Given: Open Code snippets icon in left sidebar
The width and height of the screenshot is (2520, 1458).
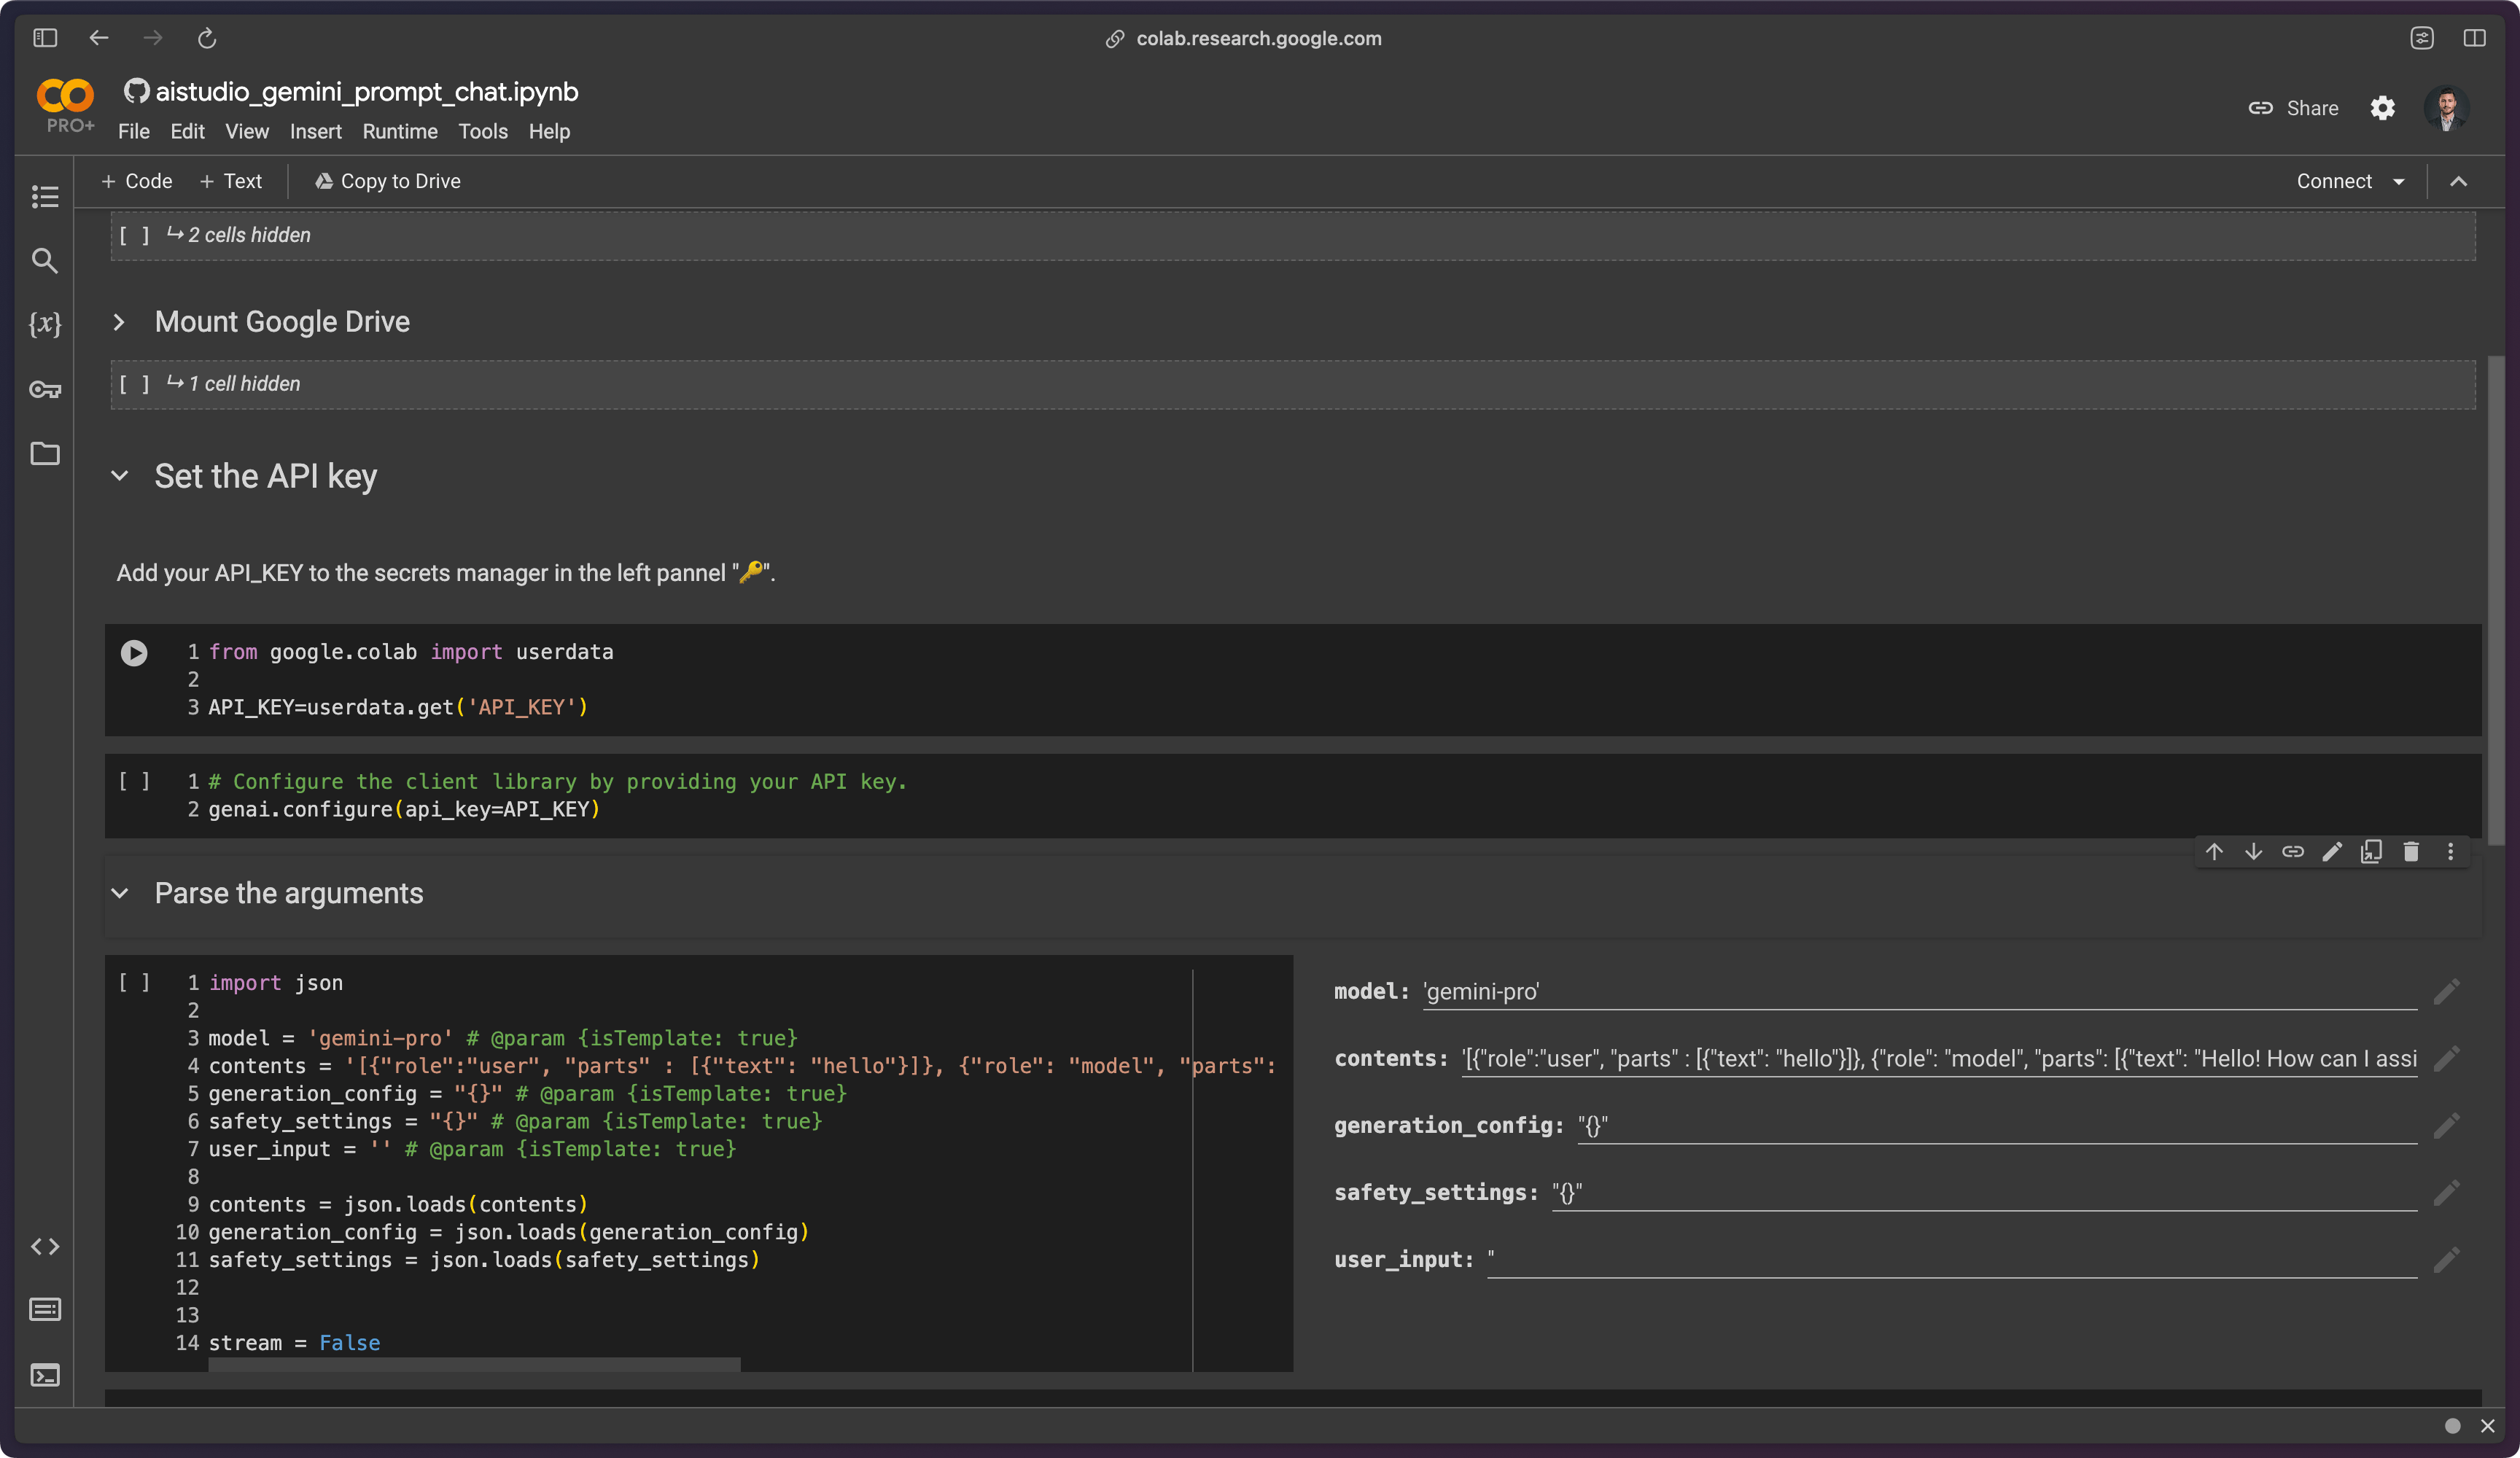Looking at the screenshot, I should tap(45, 1246).
